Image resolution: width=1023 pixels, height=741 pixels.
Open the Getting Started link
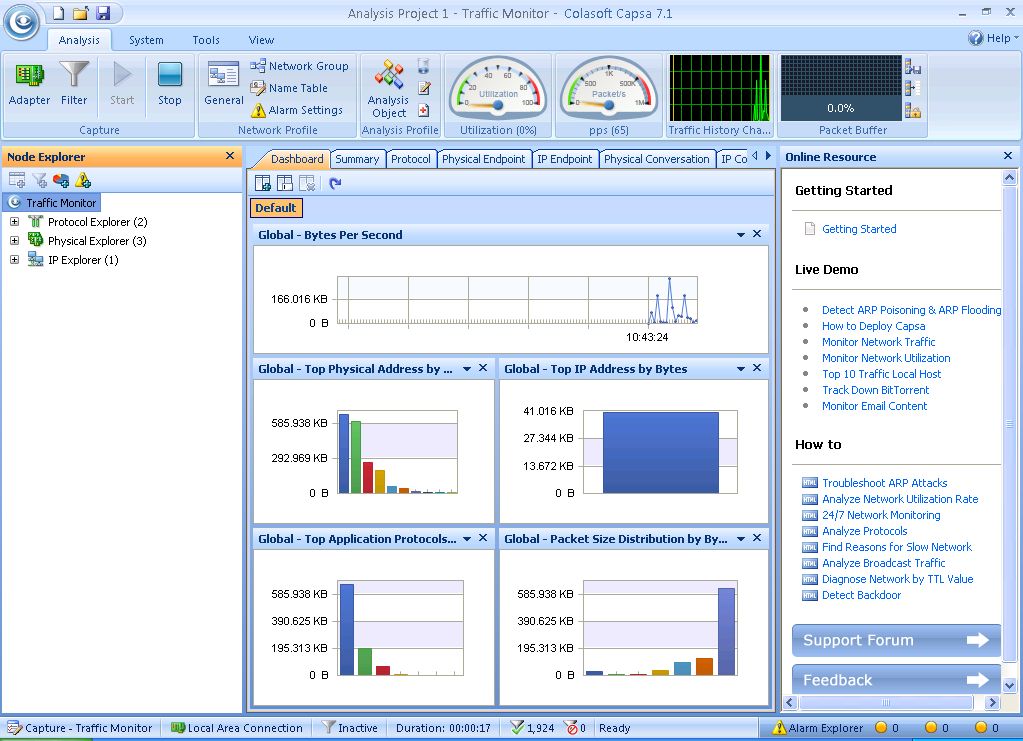(859, 229)
